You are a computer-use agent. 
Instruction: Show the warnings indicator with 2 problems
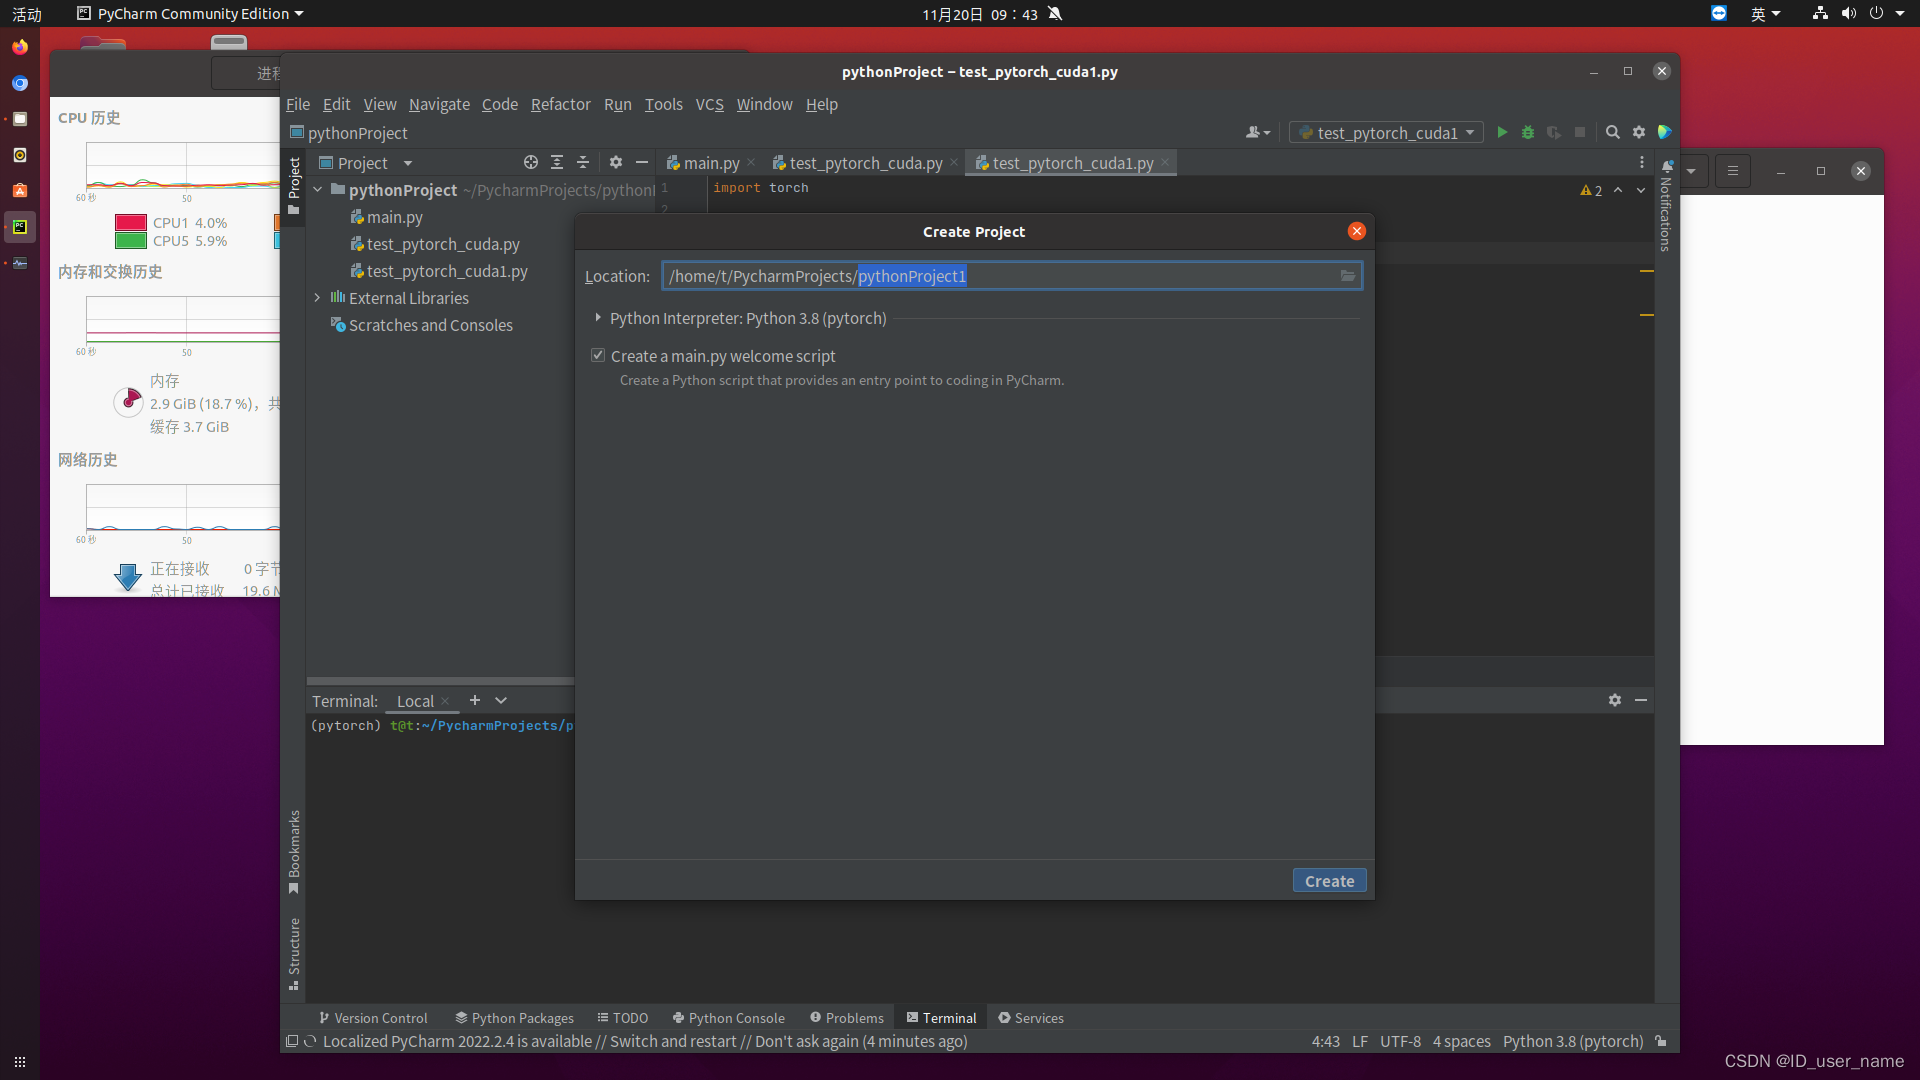[1591, 190]
